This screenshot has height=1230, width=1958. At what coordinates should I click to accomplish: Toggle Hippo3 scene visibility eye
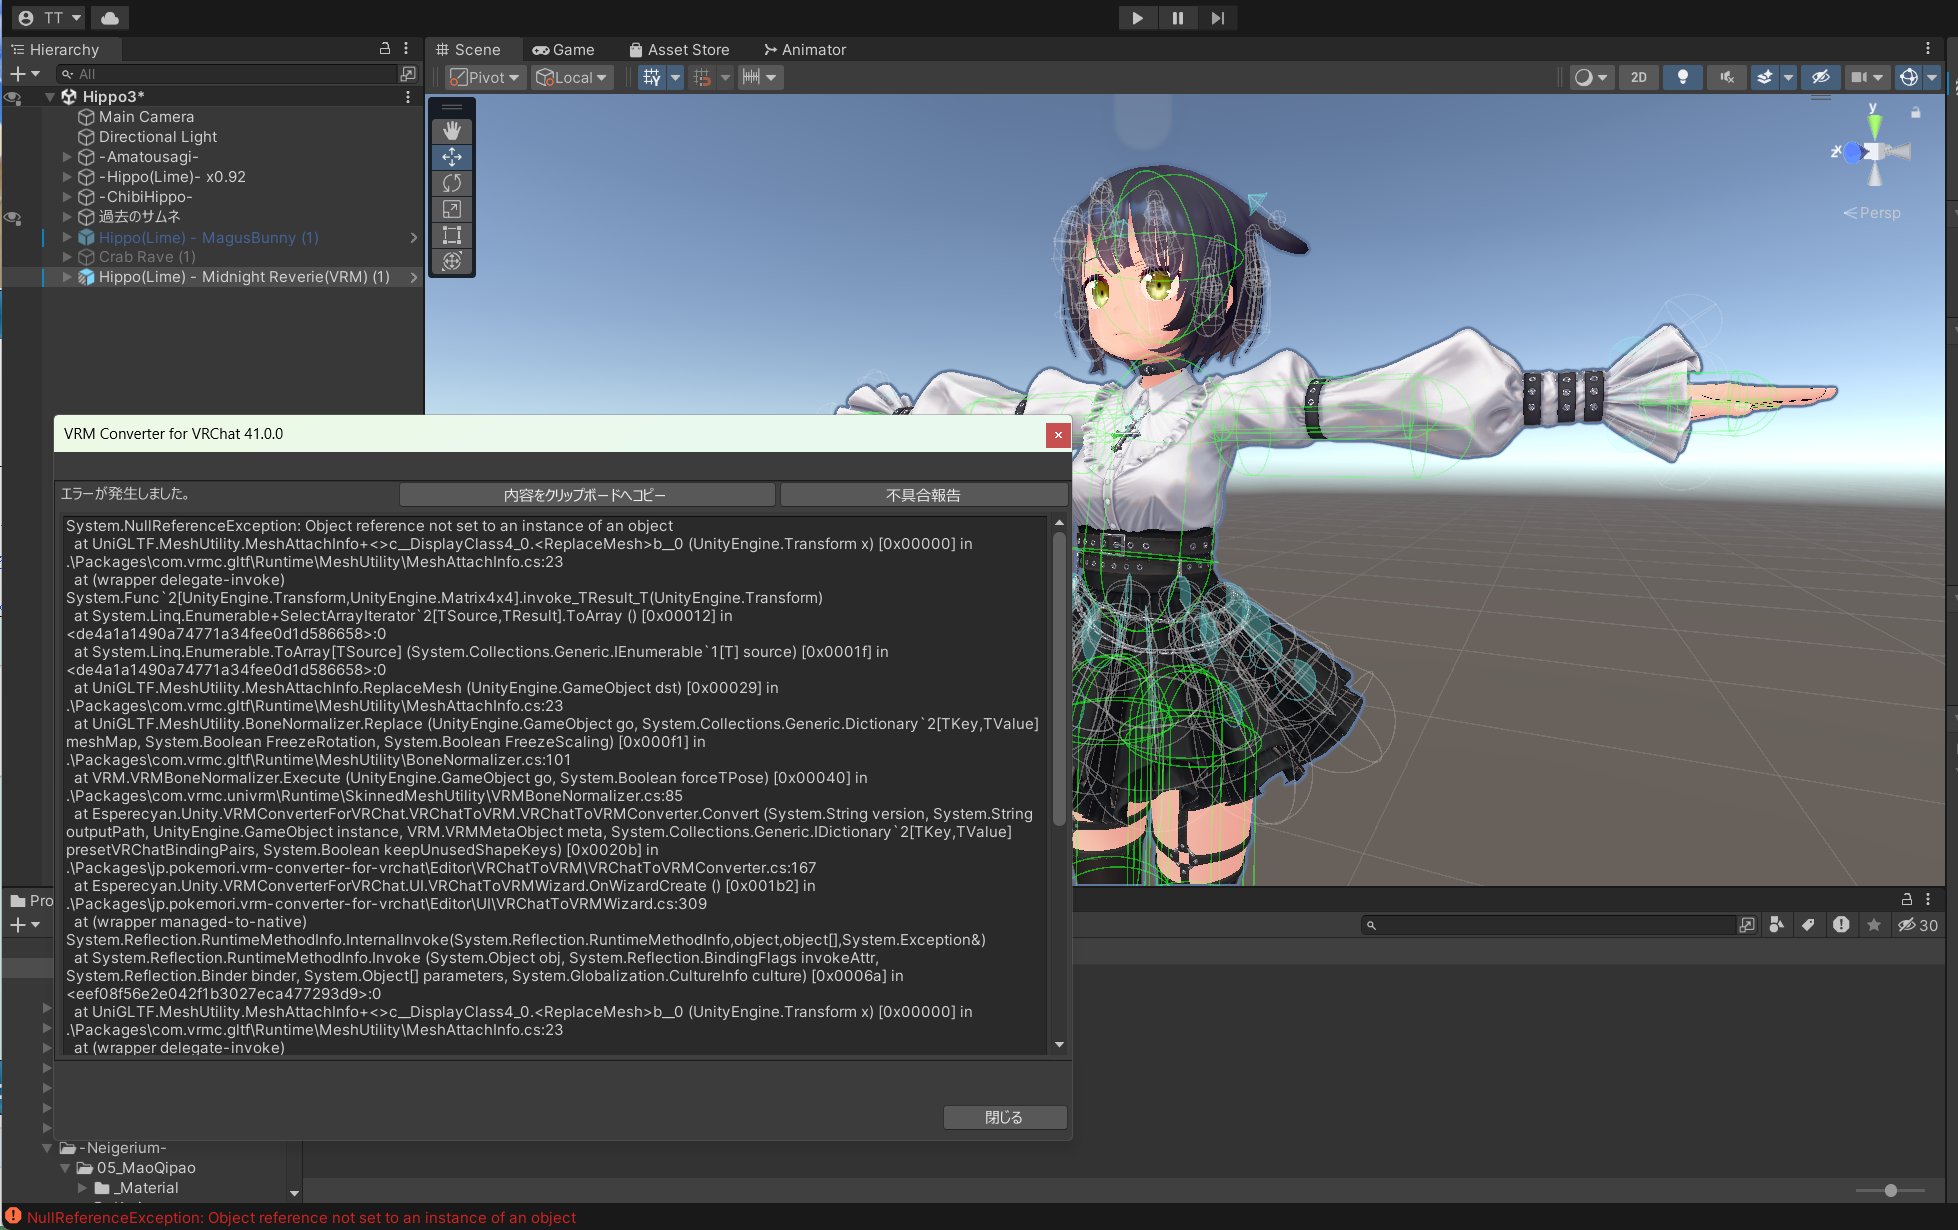point(13,97)
